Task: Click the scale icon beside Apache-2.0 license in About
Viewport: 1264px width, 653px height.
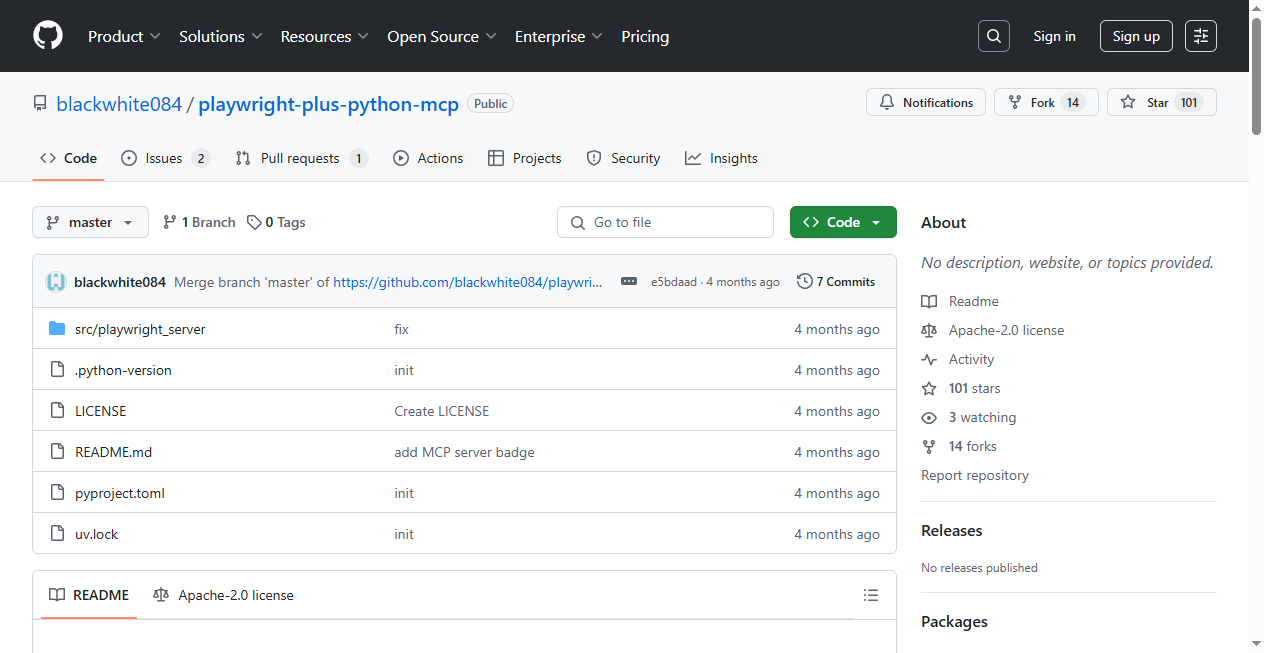Action: (x=929, y=330)
